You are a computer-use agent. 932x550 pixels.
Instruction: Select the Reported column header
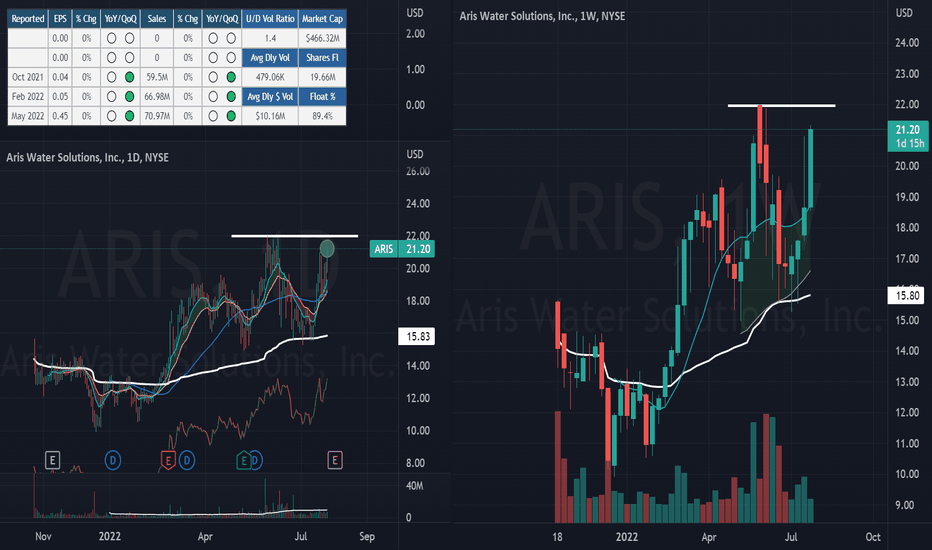[28, 19]
